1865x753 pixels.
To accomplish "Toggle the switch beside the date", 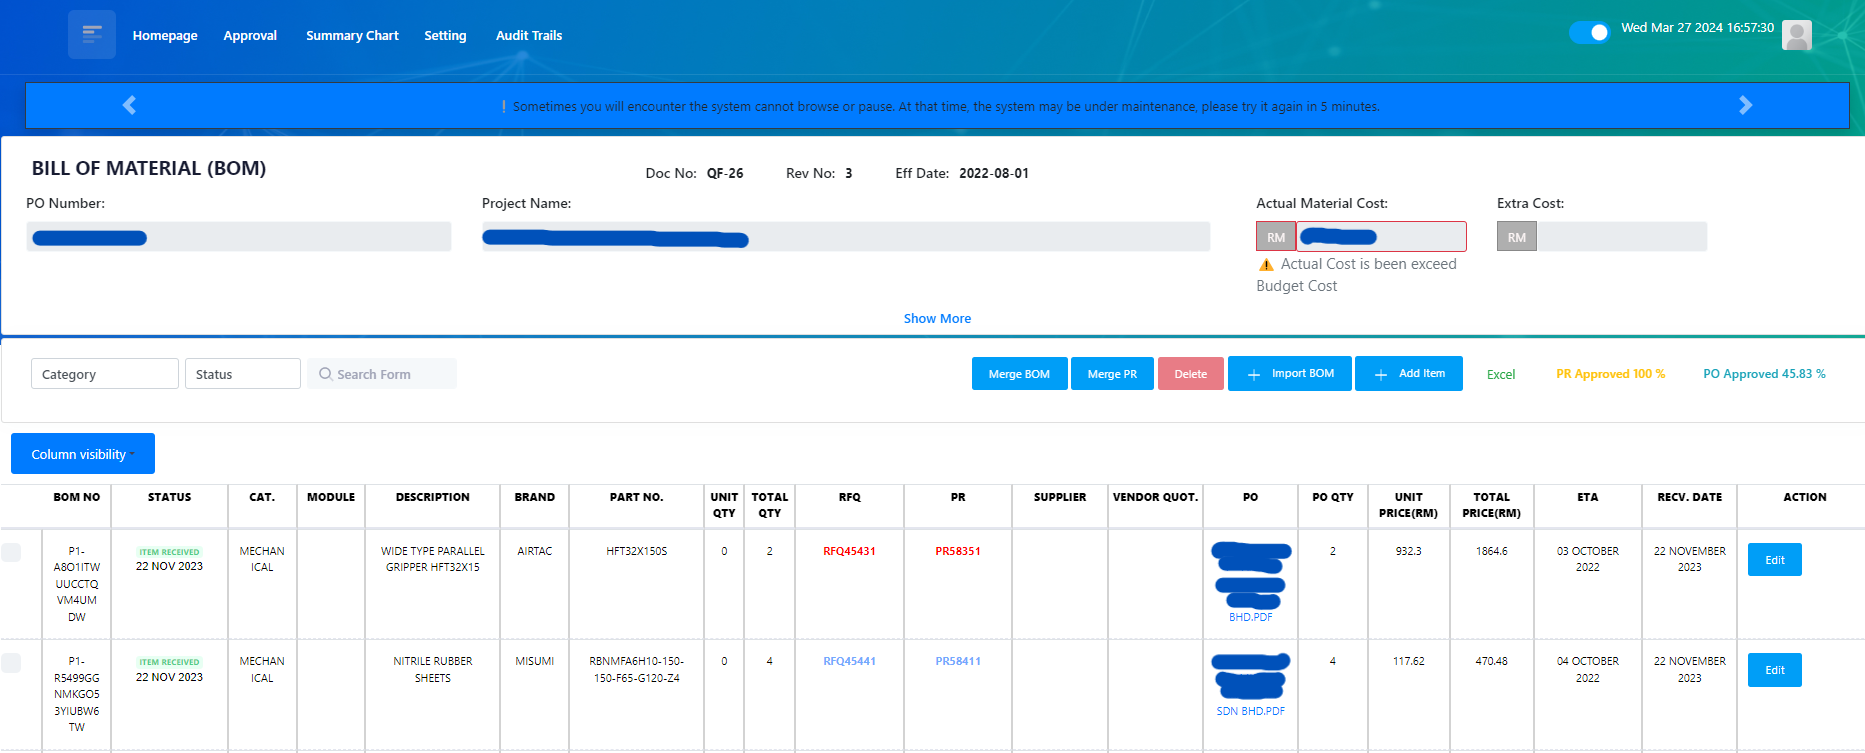I will tap(1589, 32).
